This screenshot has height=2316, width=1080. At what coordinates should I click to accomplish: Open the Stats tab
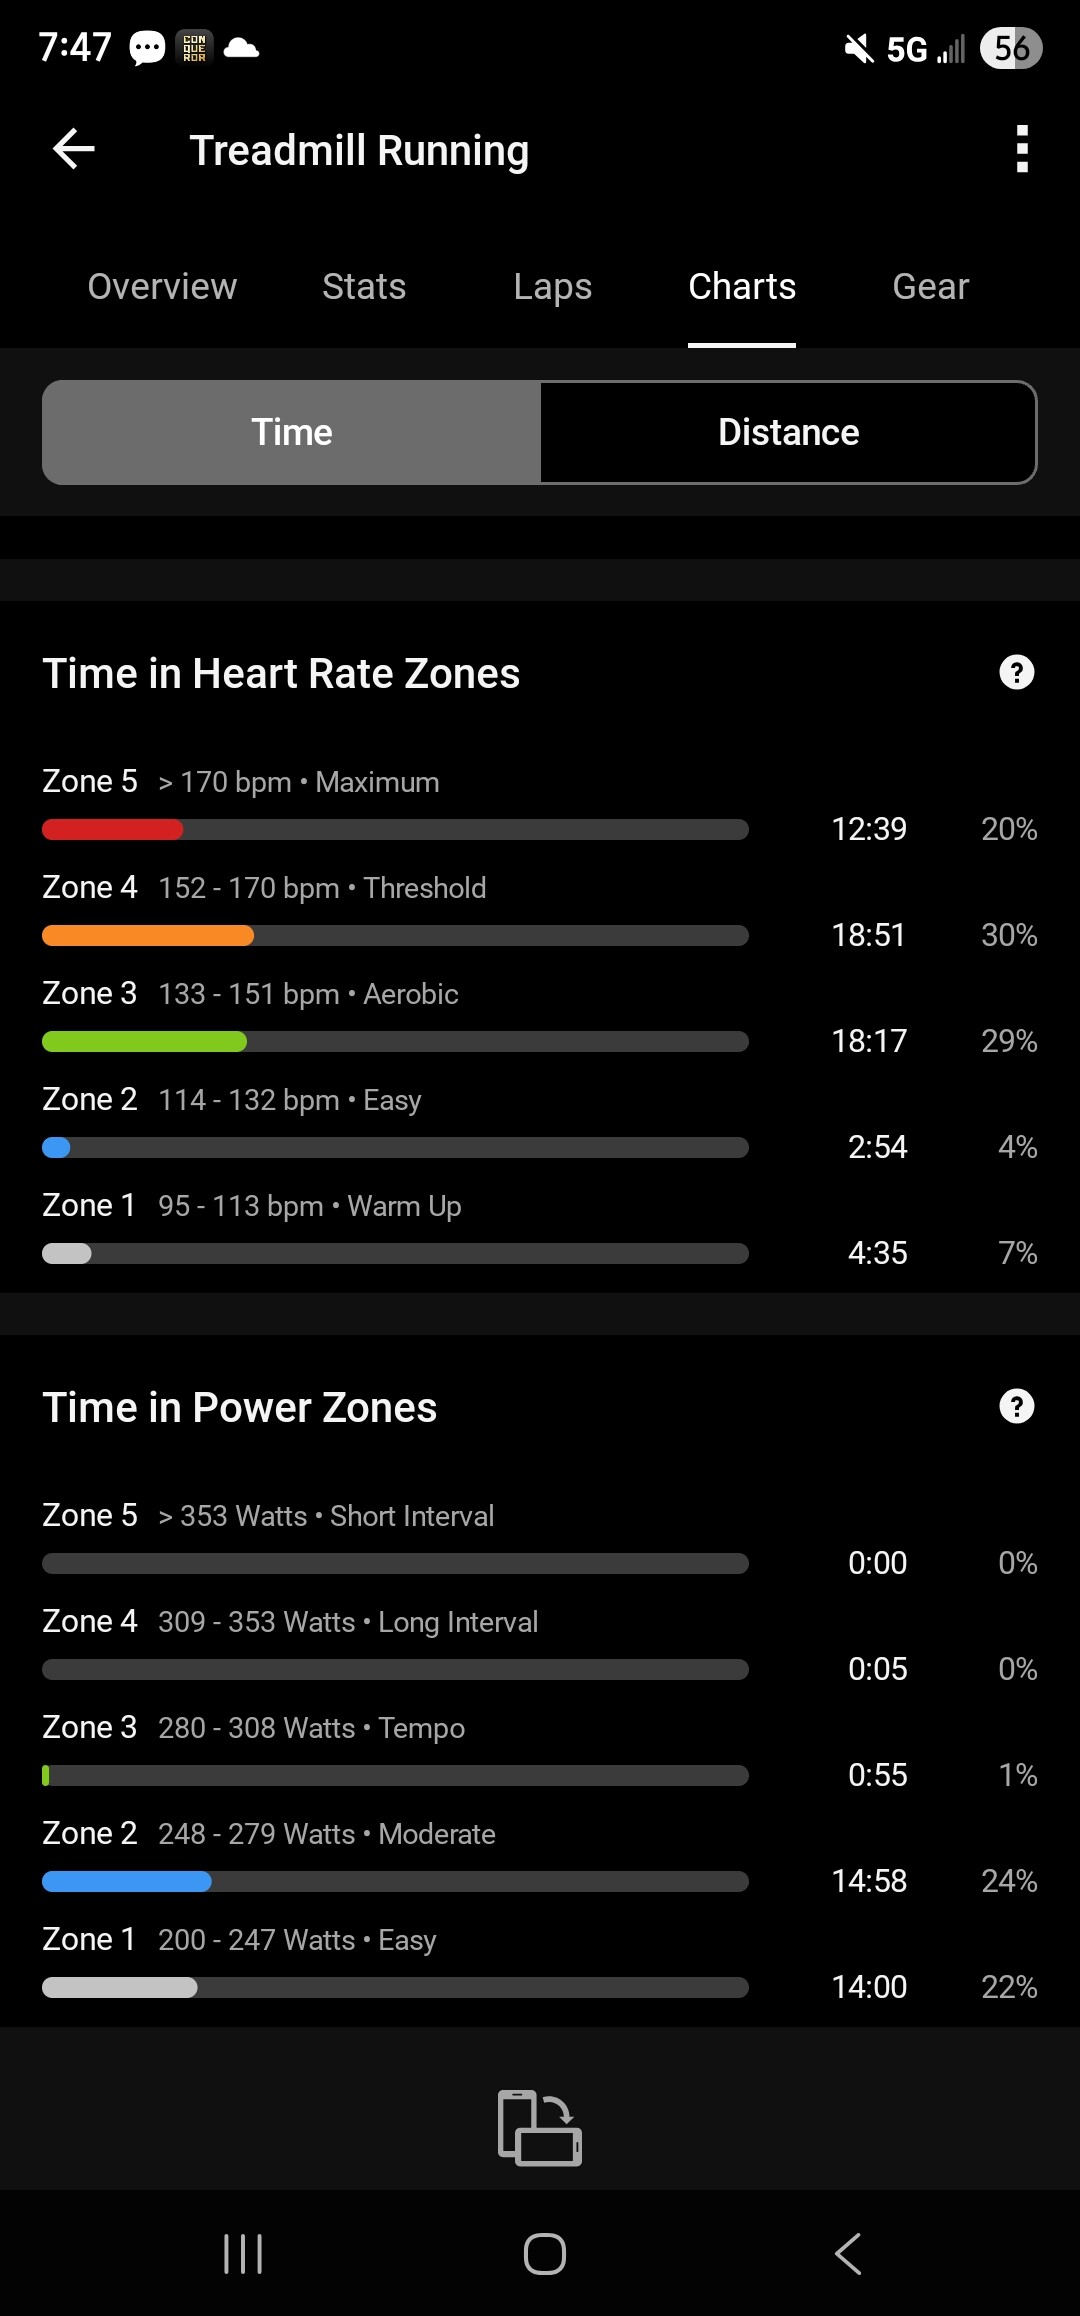[364, 287]
